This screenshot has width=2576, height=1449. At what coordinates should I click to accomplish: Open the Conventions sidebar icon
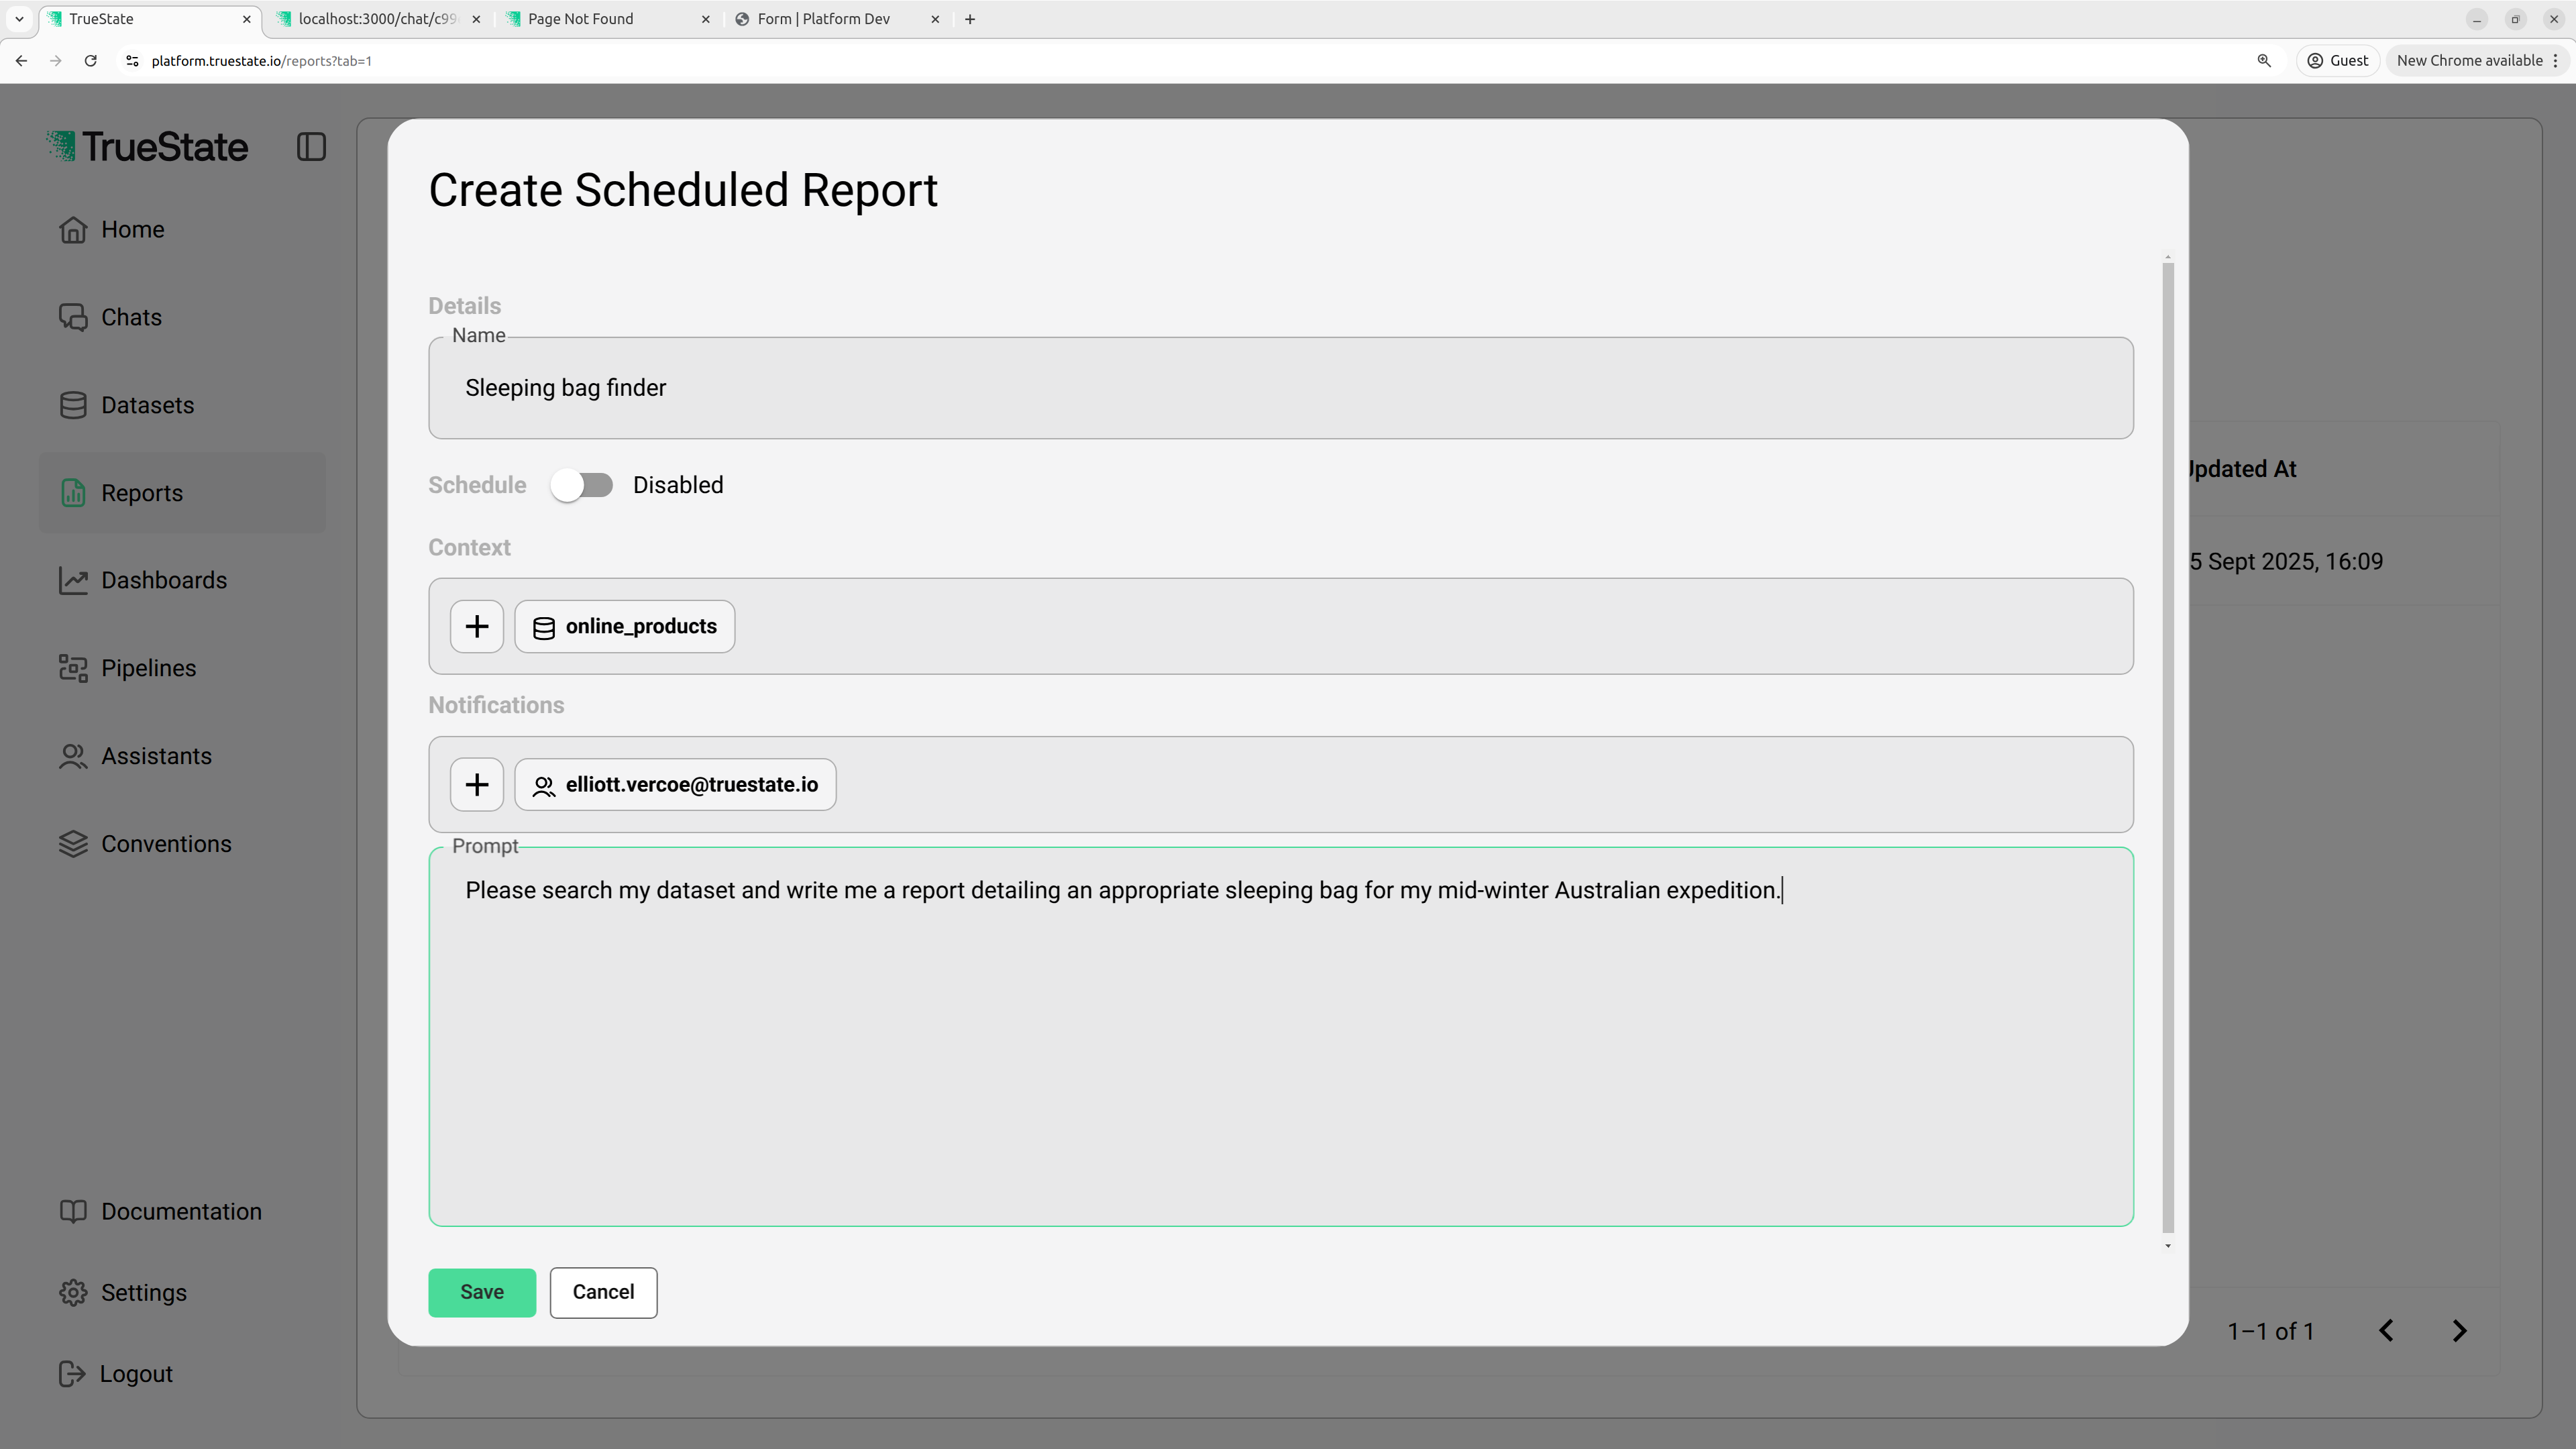point(73,844)
